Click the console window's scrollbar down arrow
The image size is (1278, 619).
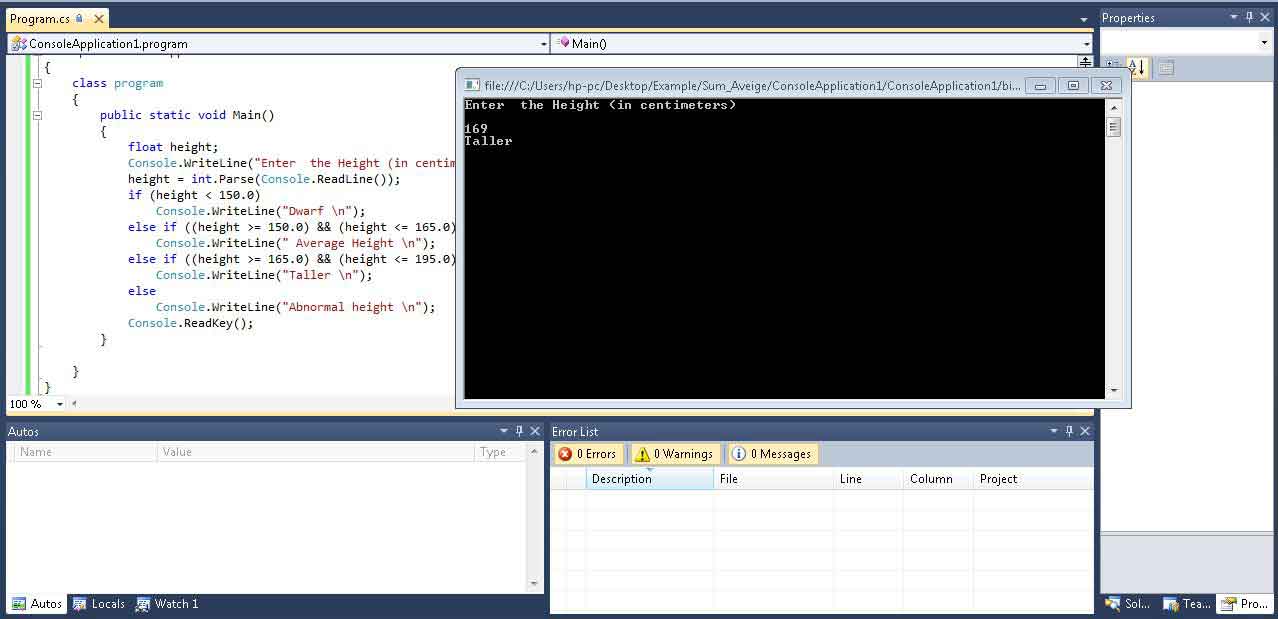click(1113, 391)
